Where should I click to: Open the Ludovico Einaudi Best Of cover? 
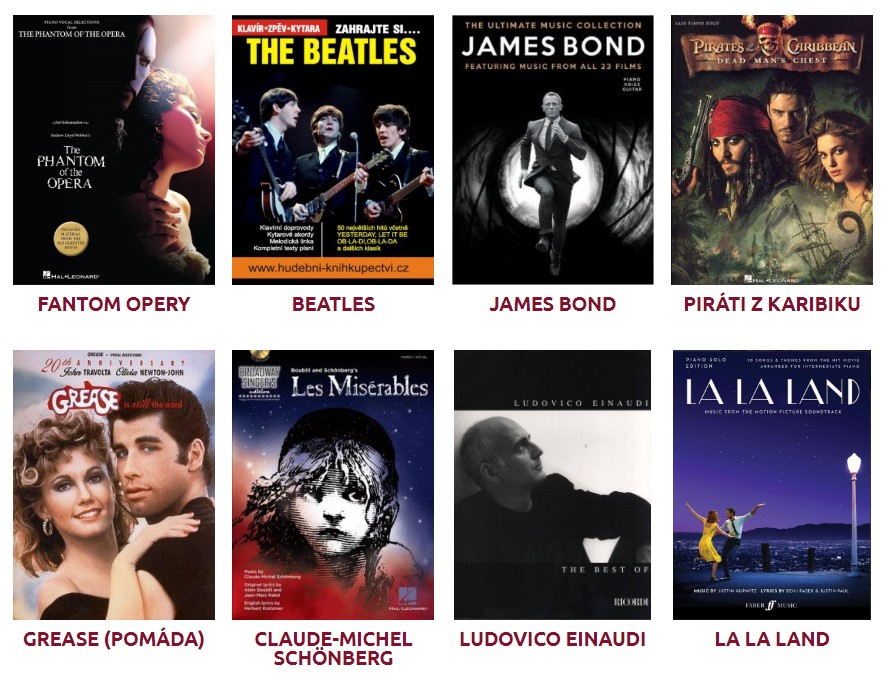(x=553, y=485)
